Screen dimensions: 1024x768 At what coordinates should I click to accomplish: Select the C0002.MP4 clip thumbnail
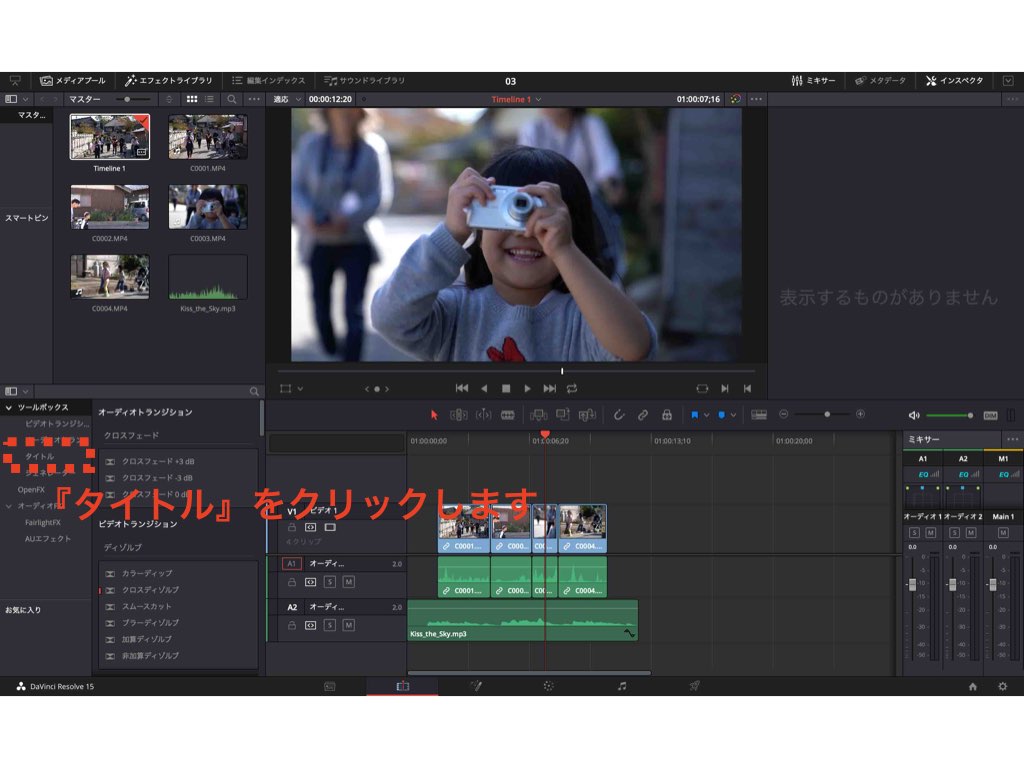[x=110, y=206]
